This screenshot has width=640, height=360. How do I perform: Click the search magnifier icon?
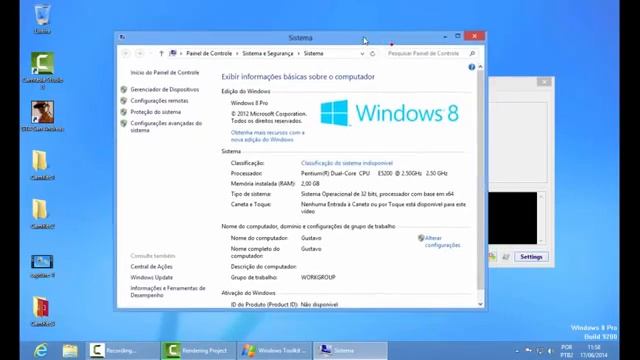pyautogui.click(x=472, y=53)
